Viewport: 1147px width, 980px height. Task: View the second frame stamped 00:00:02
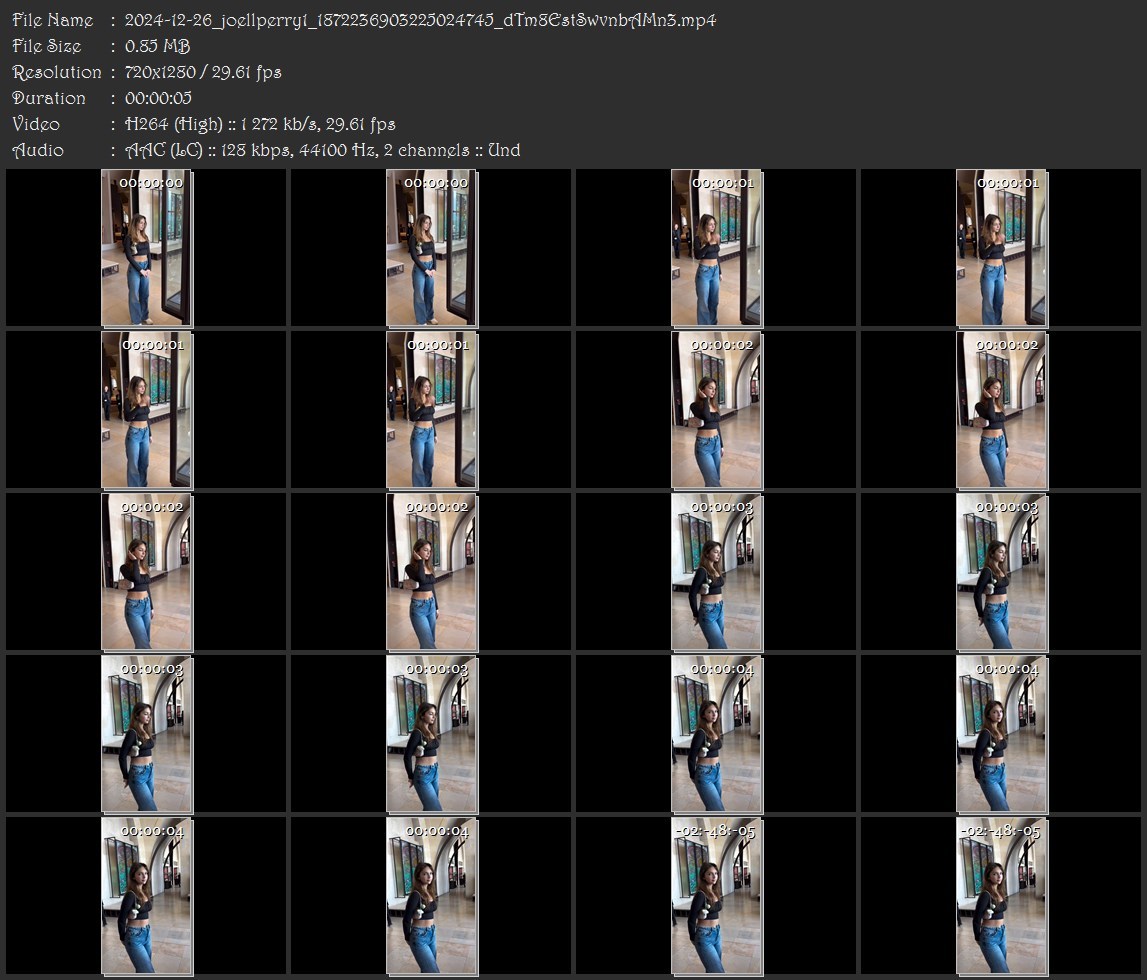(x=1001, y=410)
